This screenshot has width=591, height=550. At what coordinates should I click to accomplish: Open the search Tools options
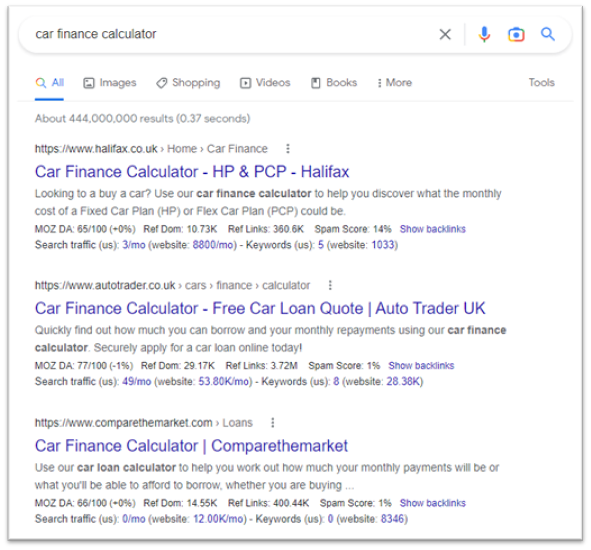click(x=542, y=82)
